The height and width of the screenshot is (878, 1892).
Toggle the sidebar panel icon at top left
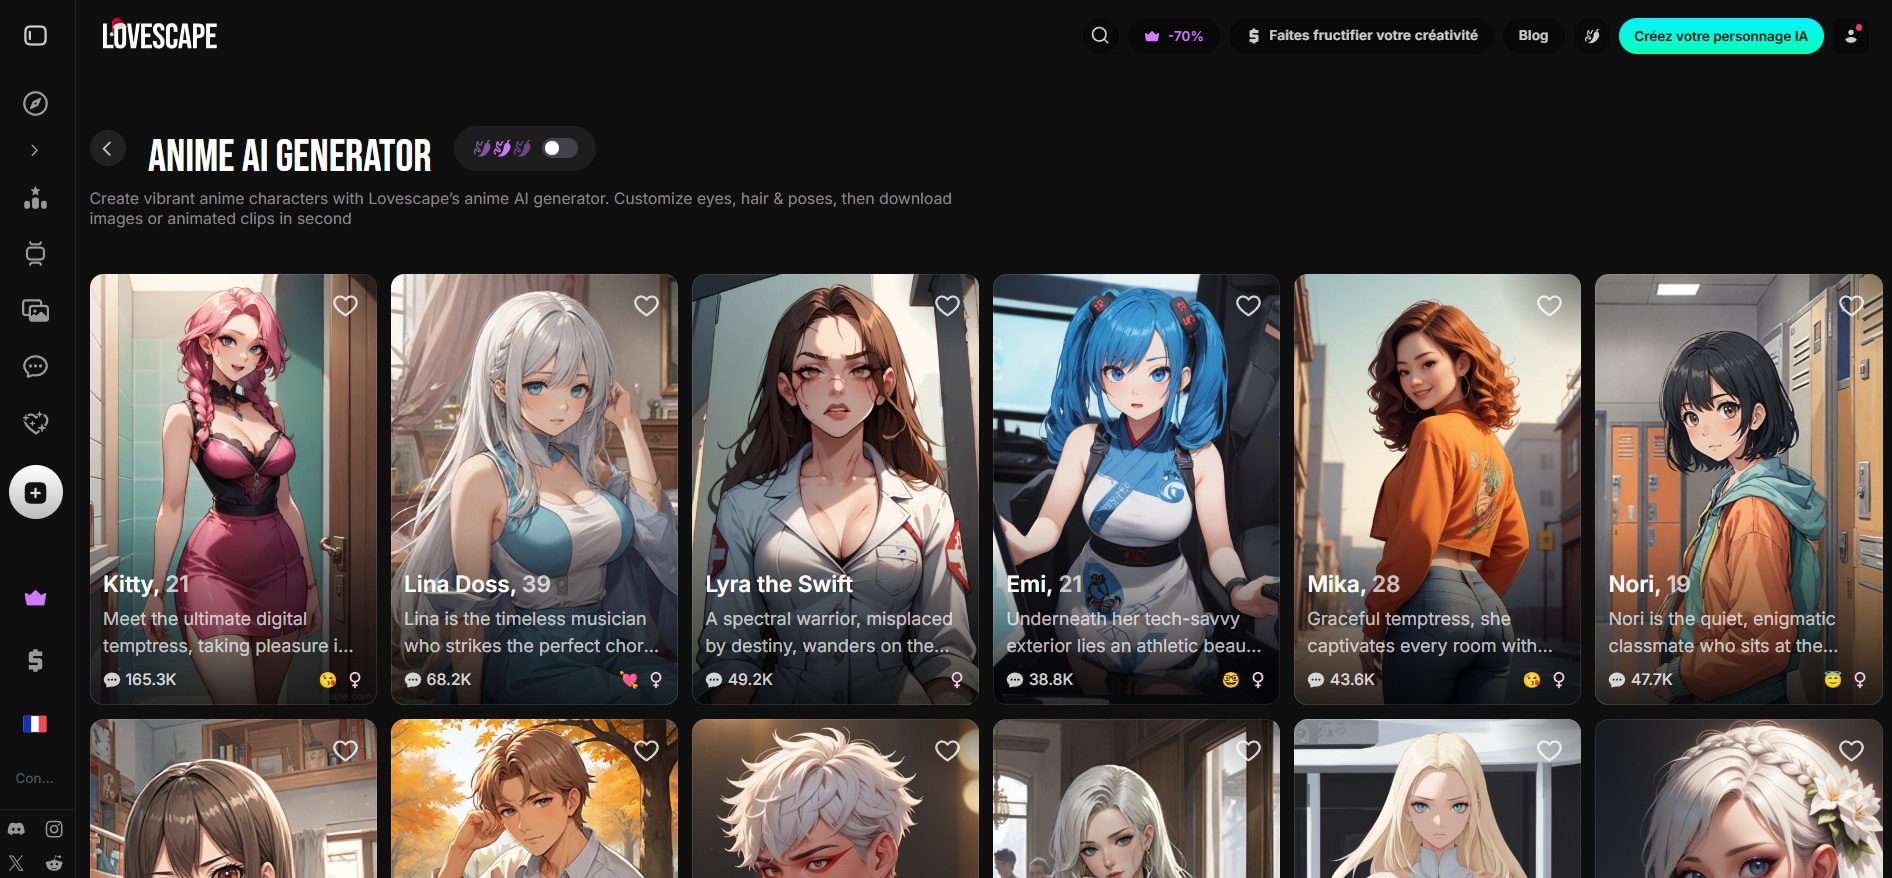pos(35,36)
